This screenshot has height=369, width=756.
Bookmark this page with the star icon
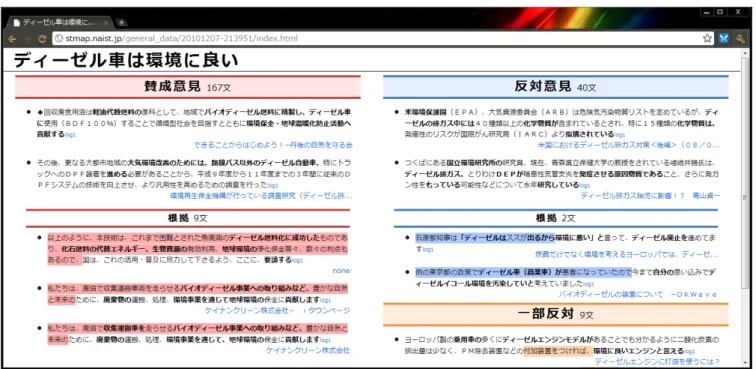pyautogui.click(x=707, y=39)
